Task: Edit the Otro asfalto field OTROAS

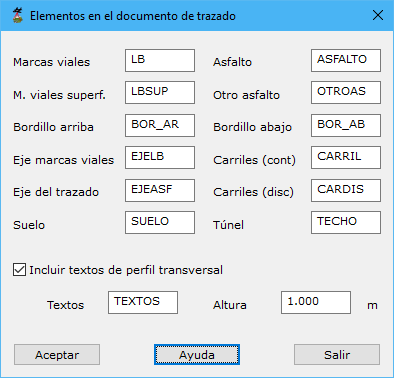Action: (346, 92)
